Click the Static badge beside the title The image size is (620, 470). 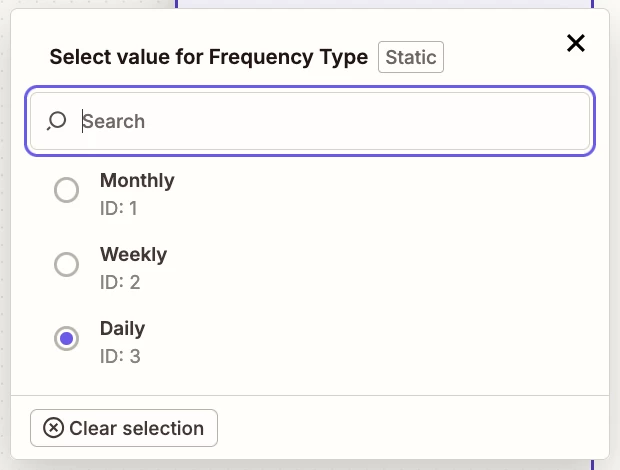(411, 57)
